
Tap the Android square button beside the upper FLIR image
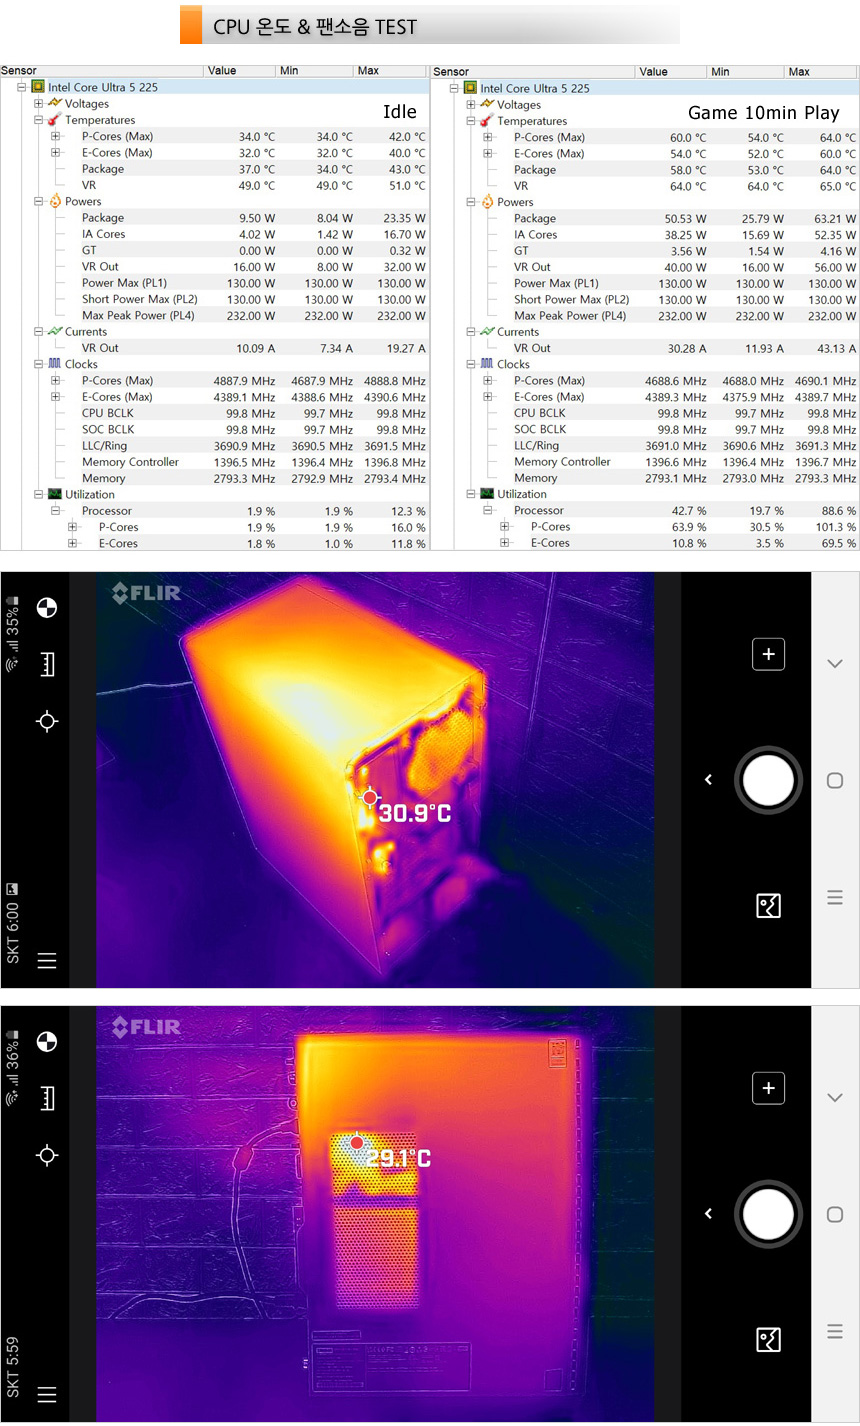coord(835,781)
